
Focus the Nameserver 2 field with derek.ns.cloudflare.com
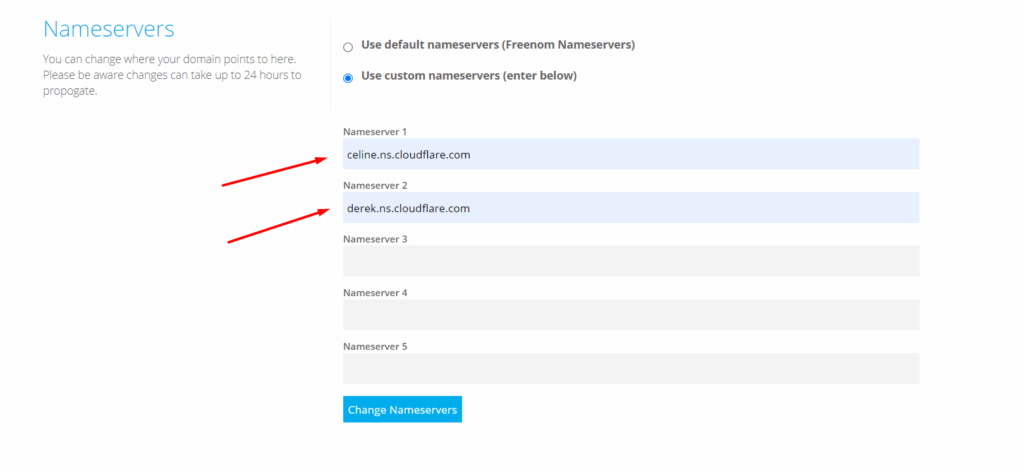631,208
